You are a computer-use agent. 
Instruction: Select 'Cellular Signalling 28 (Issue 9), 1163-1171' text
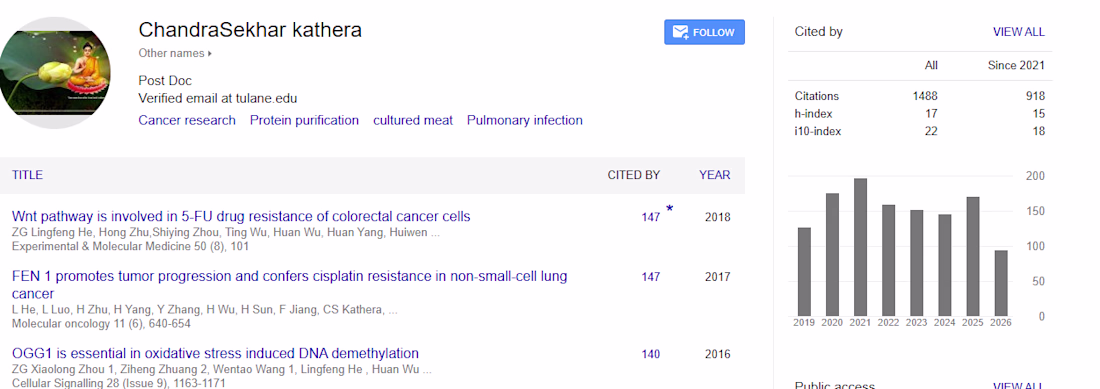[119, 383]
